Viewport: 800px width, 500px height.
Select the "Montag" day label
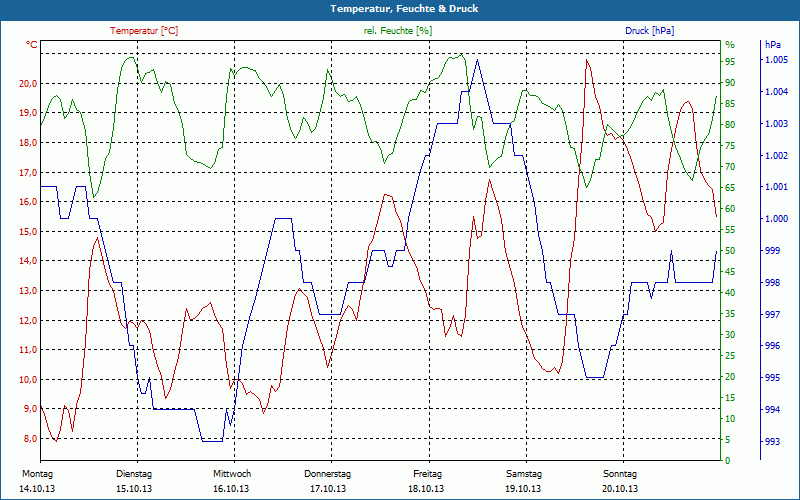[37, 474]
